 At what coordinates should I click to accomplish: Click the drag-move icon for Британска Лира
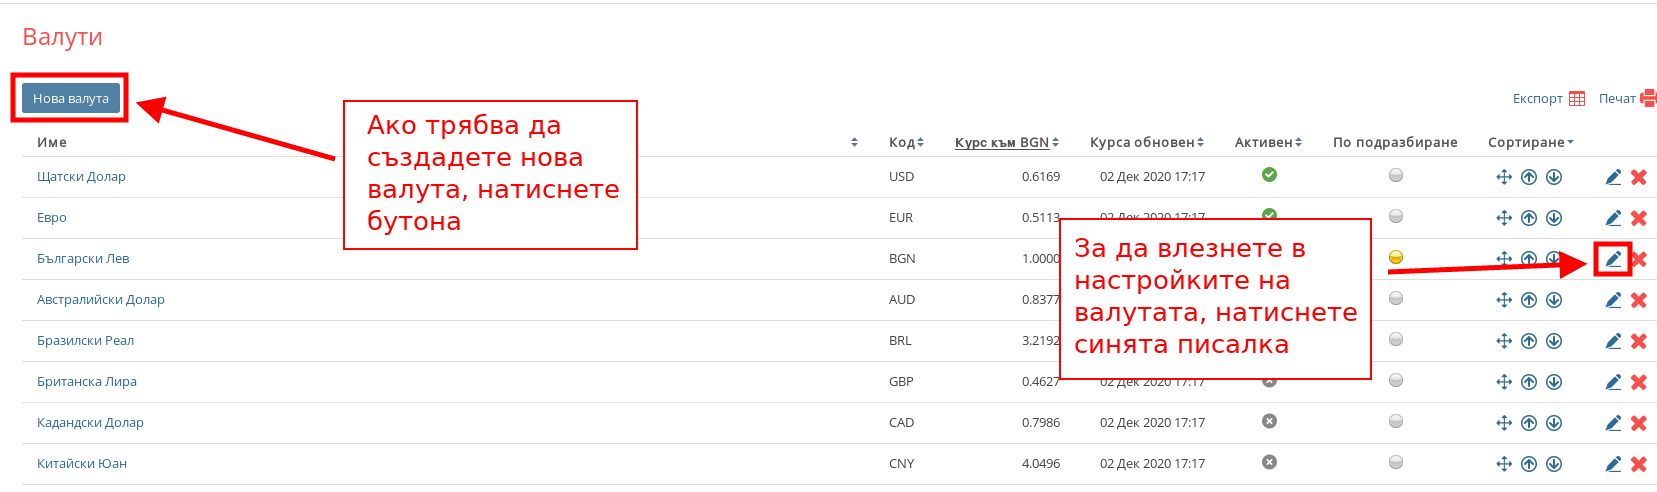pos(1504,382)
